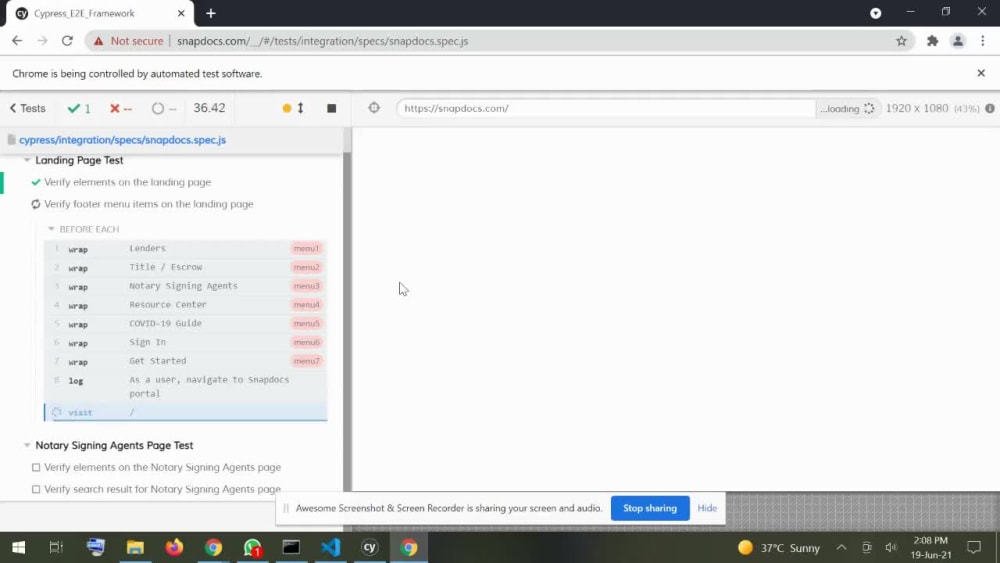
Task: Navigate back in Chrome
Action: coord(17,41)
